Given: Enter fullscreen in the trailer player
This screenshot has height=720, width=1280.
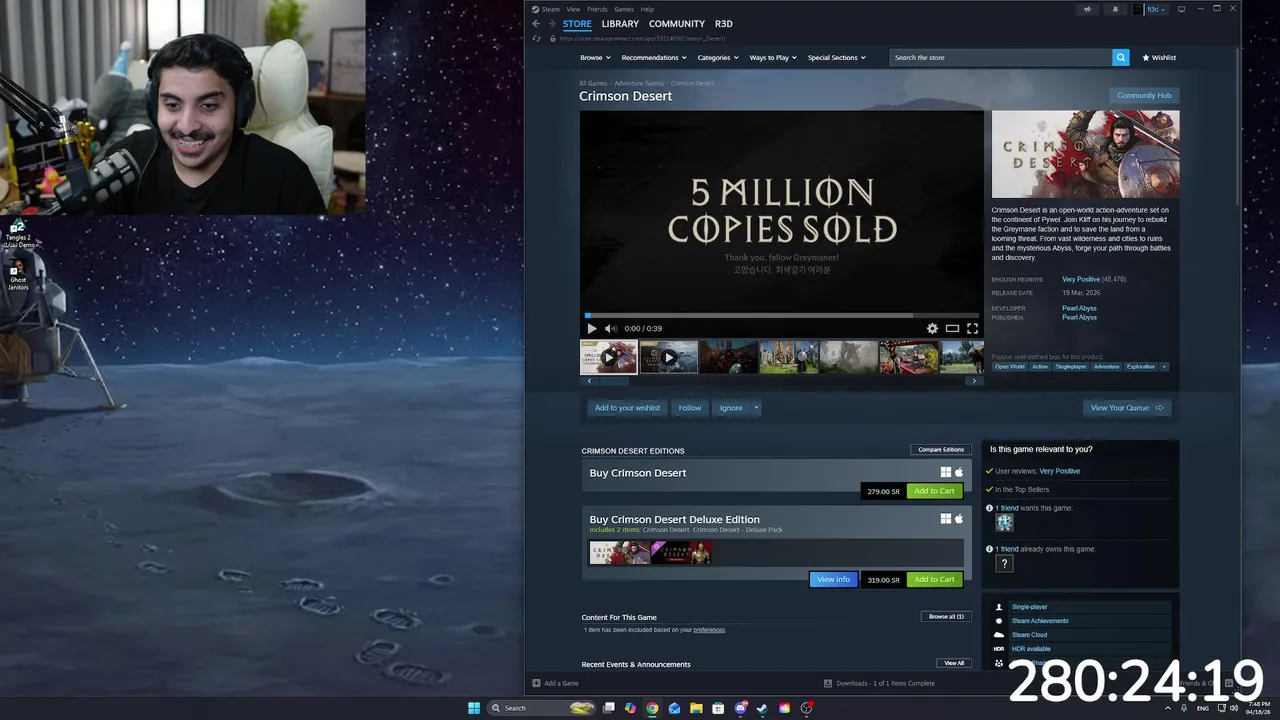Looking at the screenshot, I should (972, 328).
